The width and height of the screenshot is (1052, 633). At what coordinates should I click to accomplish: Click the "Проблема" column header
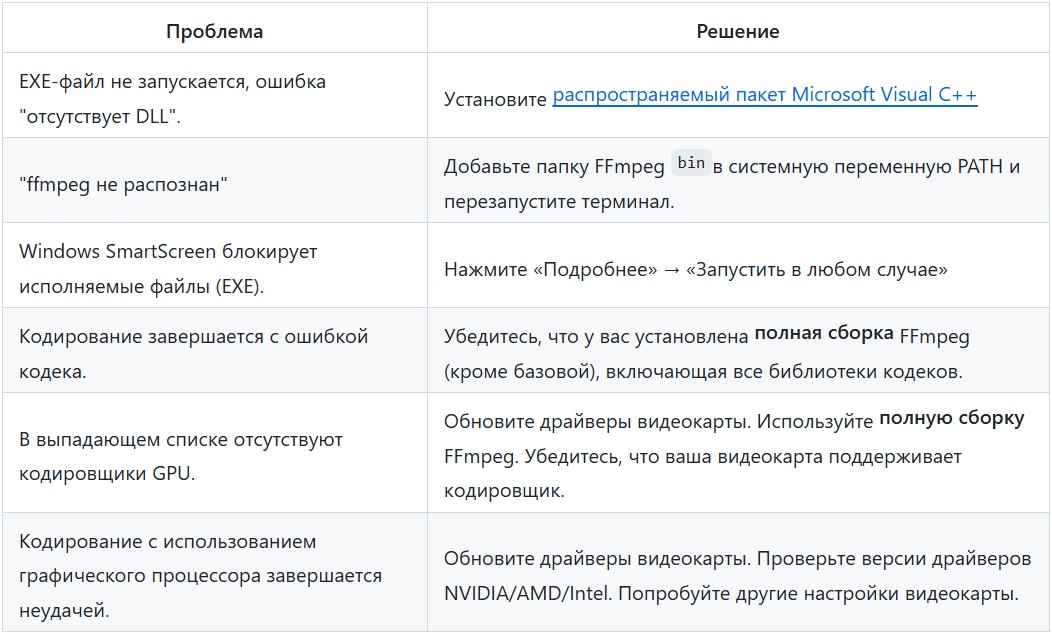pyautogui.click(x=214, y=31)
